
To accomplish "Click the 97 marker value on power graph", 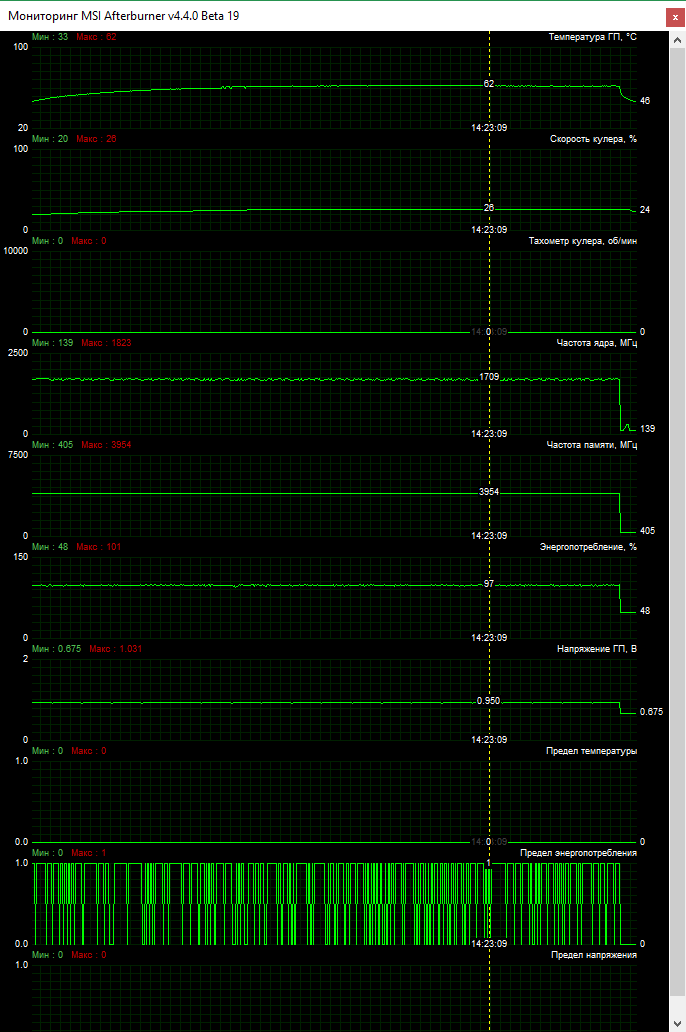I will pyautogui.click(x=488, y=584).
